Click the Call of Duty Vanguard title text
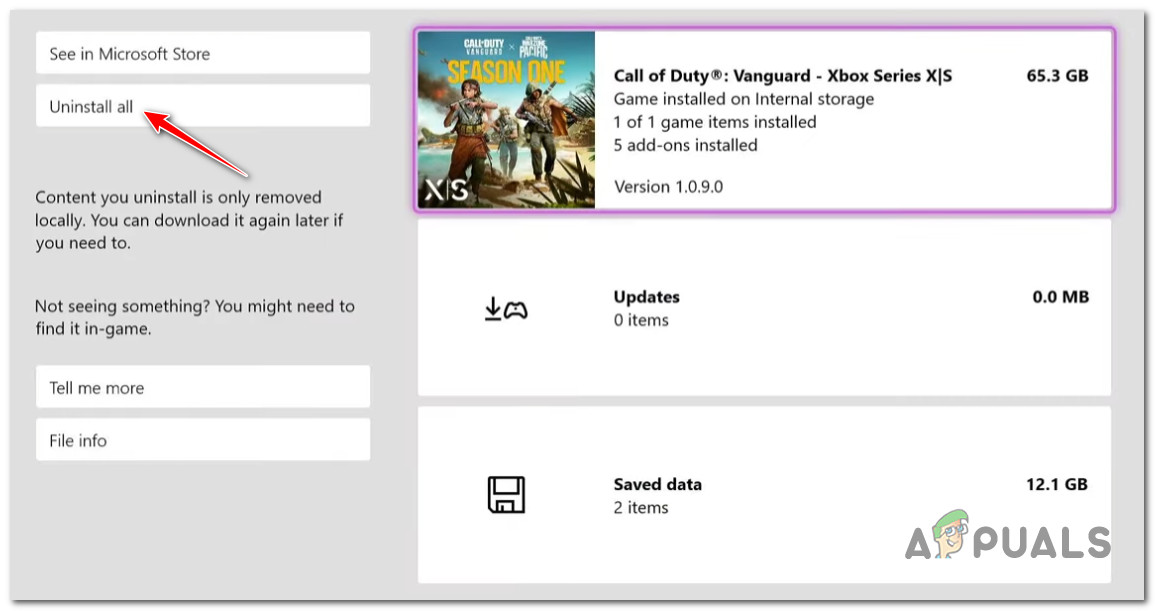Viewport: 1155px width, 611px height. click(782, 75)
